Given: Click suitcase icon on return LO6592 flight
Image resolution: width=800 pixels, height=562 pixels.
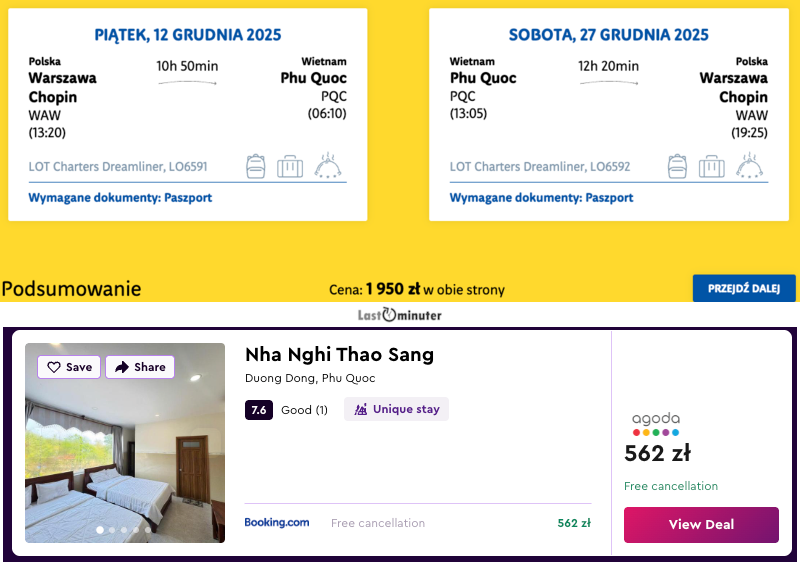Looking at the screenshot, I should tap(711, 166).
